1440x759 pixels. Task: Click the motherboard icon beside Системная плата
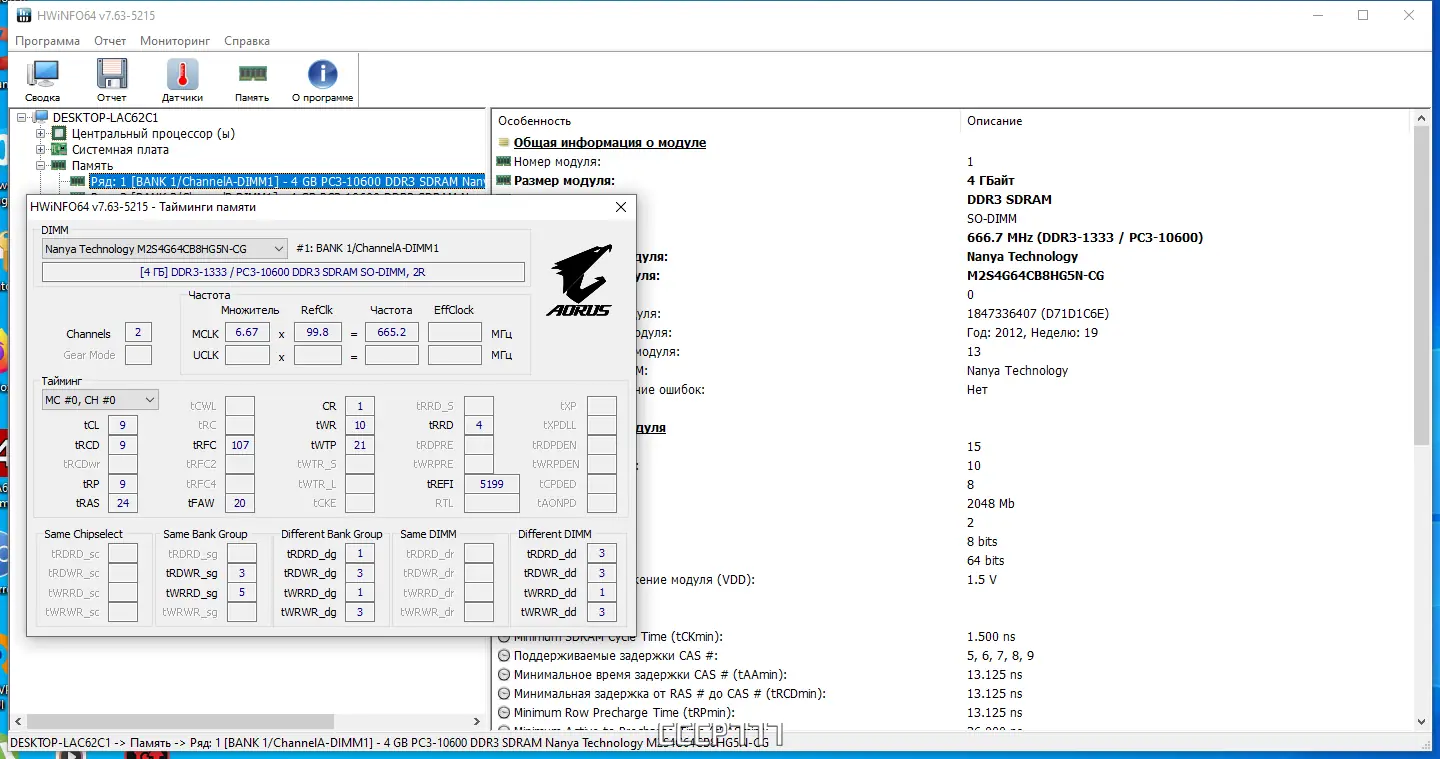tap(59, 150)
